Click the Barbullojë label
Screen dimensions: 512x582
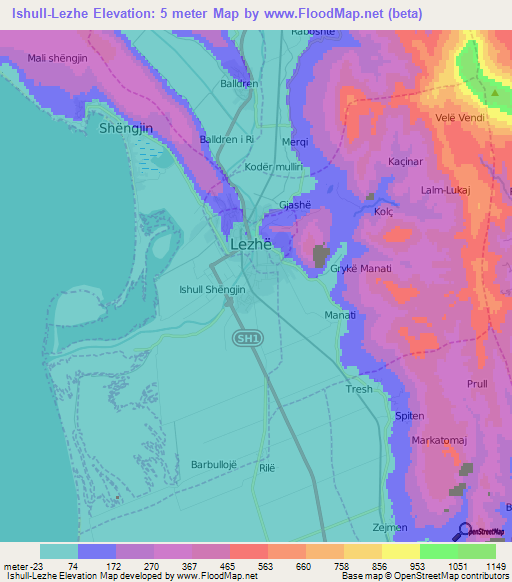[214, 465]
